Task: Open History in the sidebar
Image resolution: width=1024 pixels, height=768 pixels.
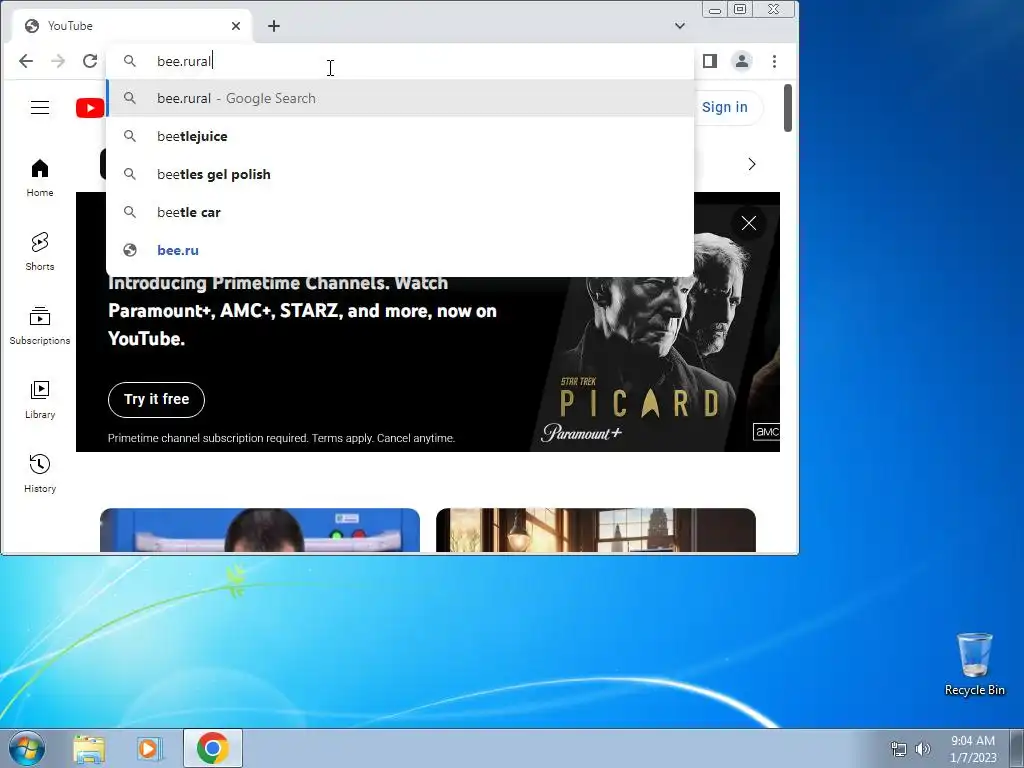Action: click(x=40, y=473)
